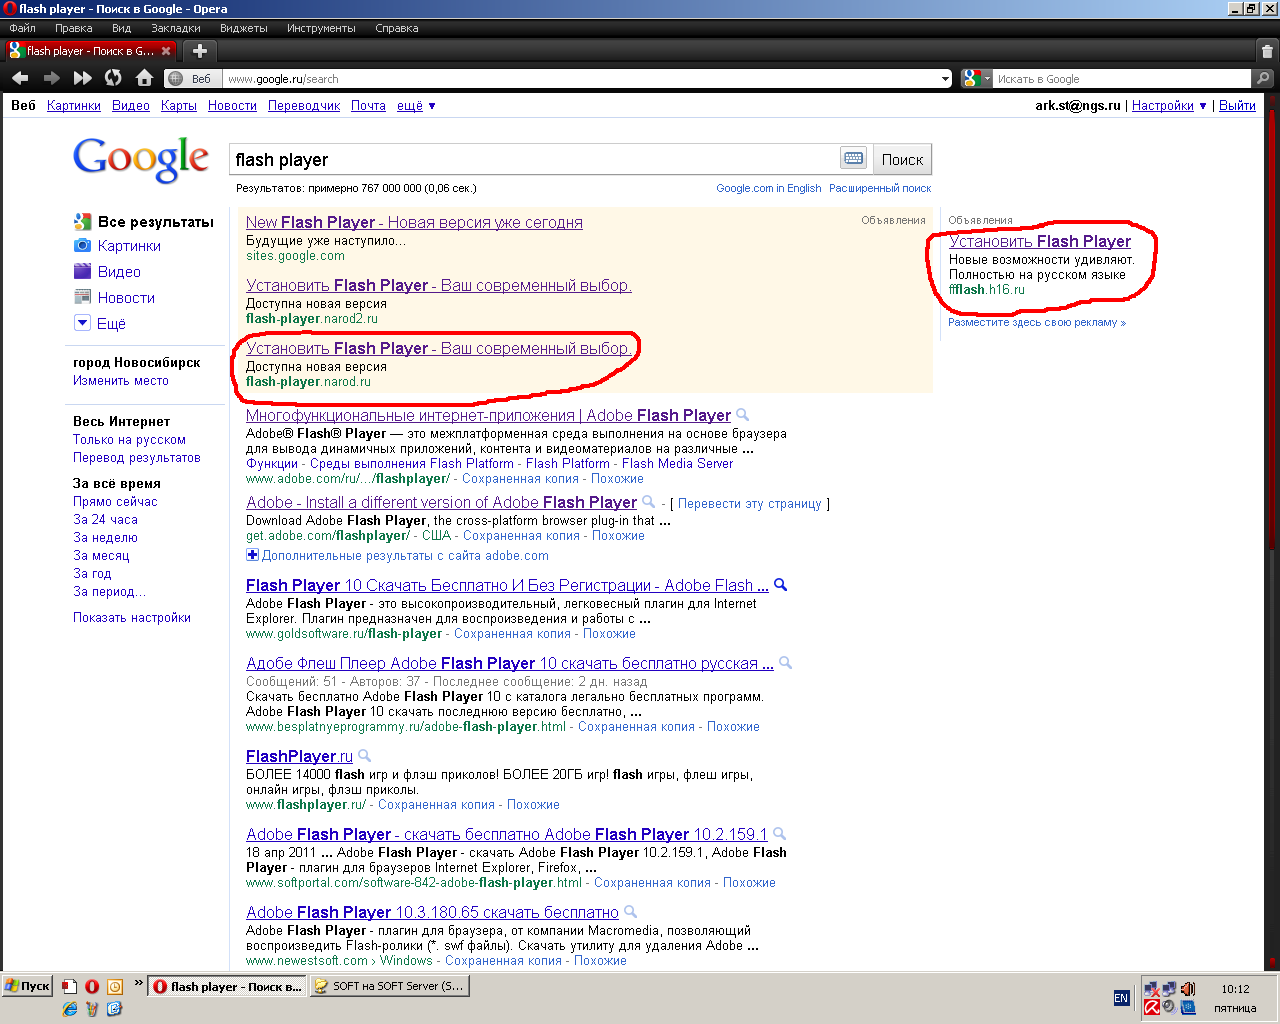1280x1024 pixels.
Task: Open the on-screen keyboard icon in search box
Action: [x=853, y=159]
